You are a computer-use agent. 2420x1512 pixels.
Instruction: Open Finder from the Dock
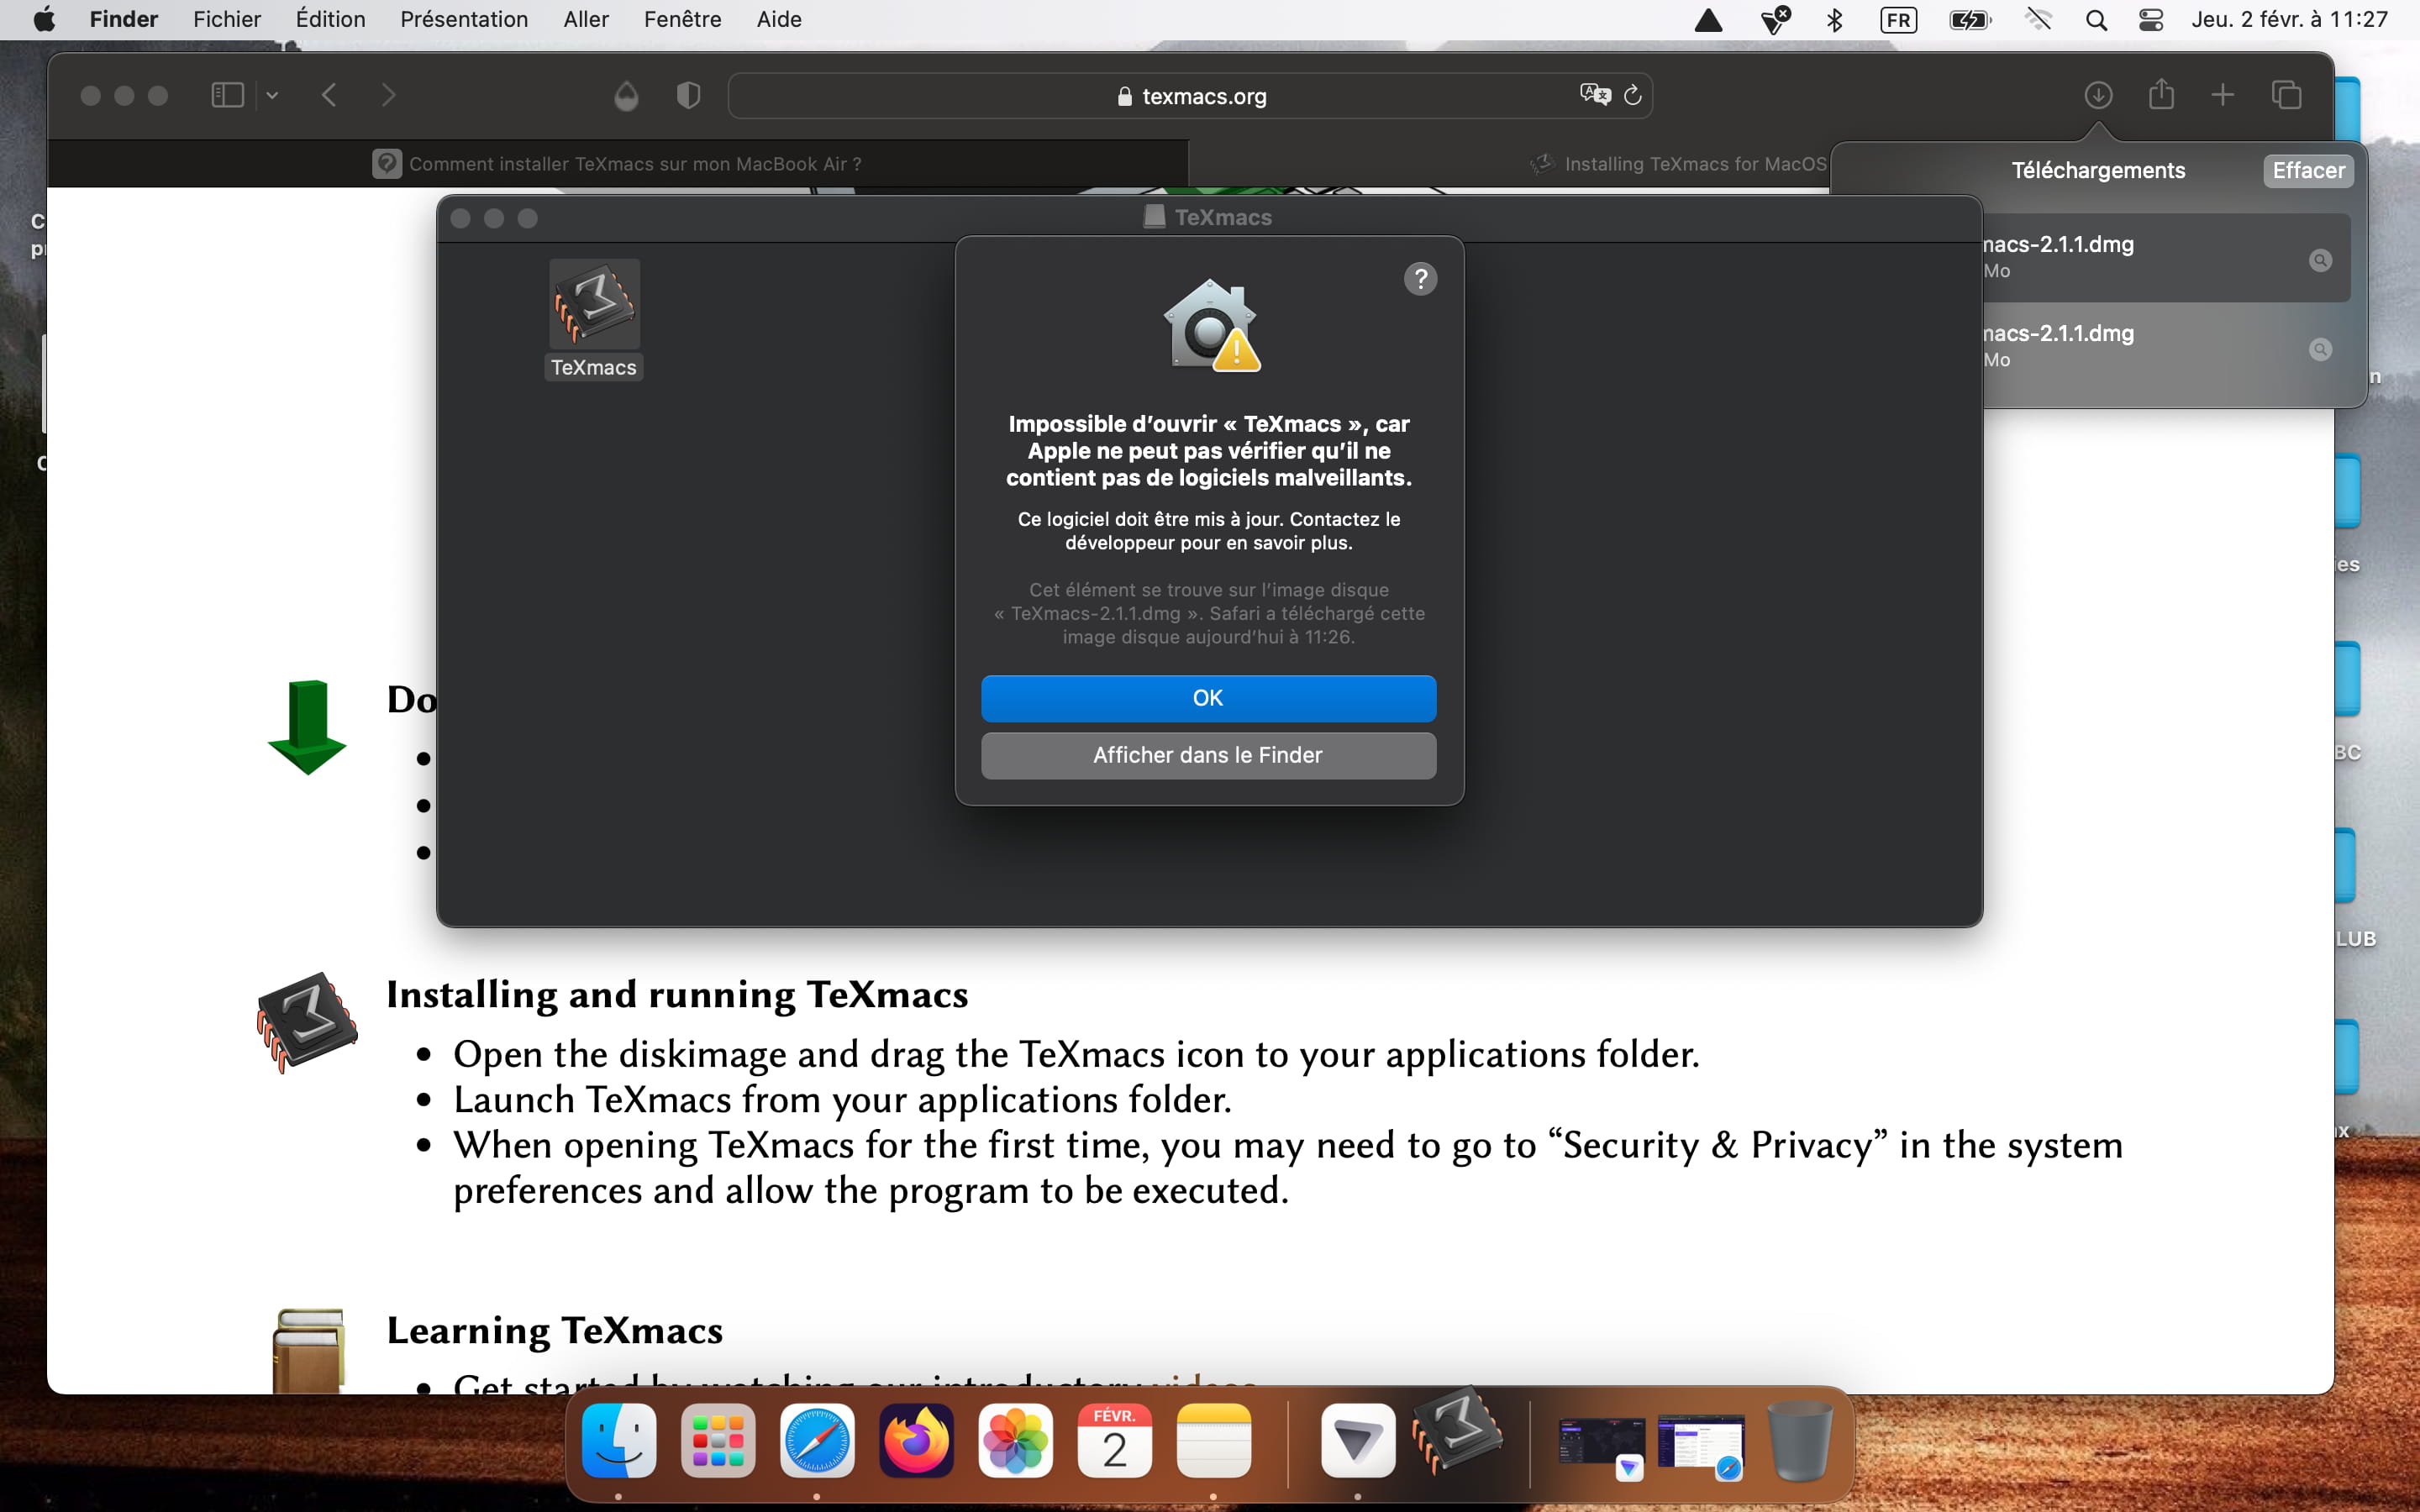click(x=619, y=1441)
